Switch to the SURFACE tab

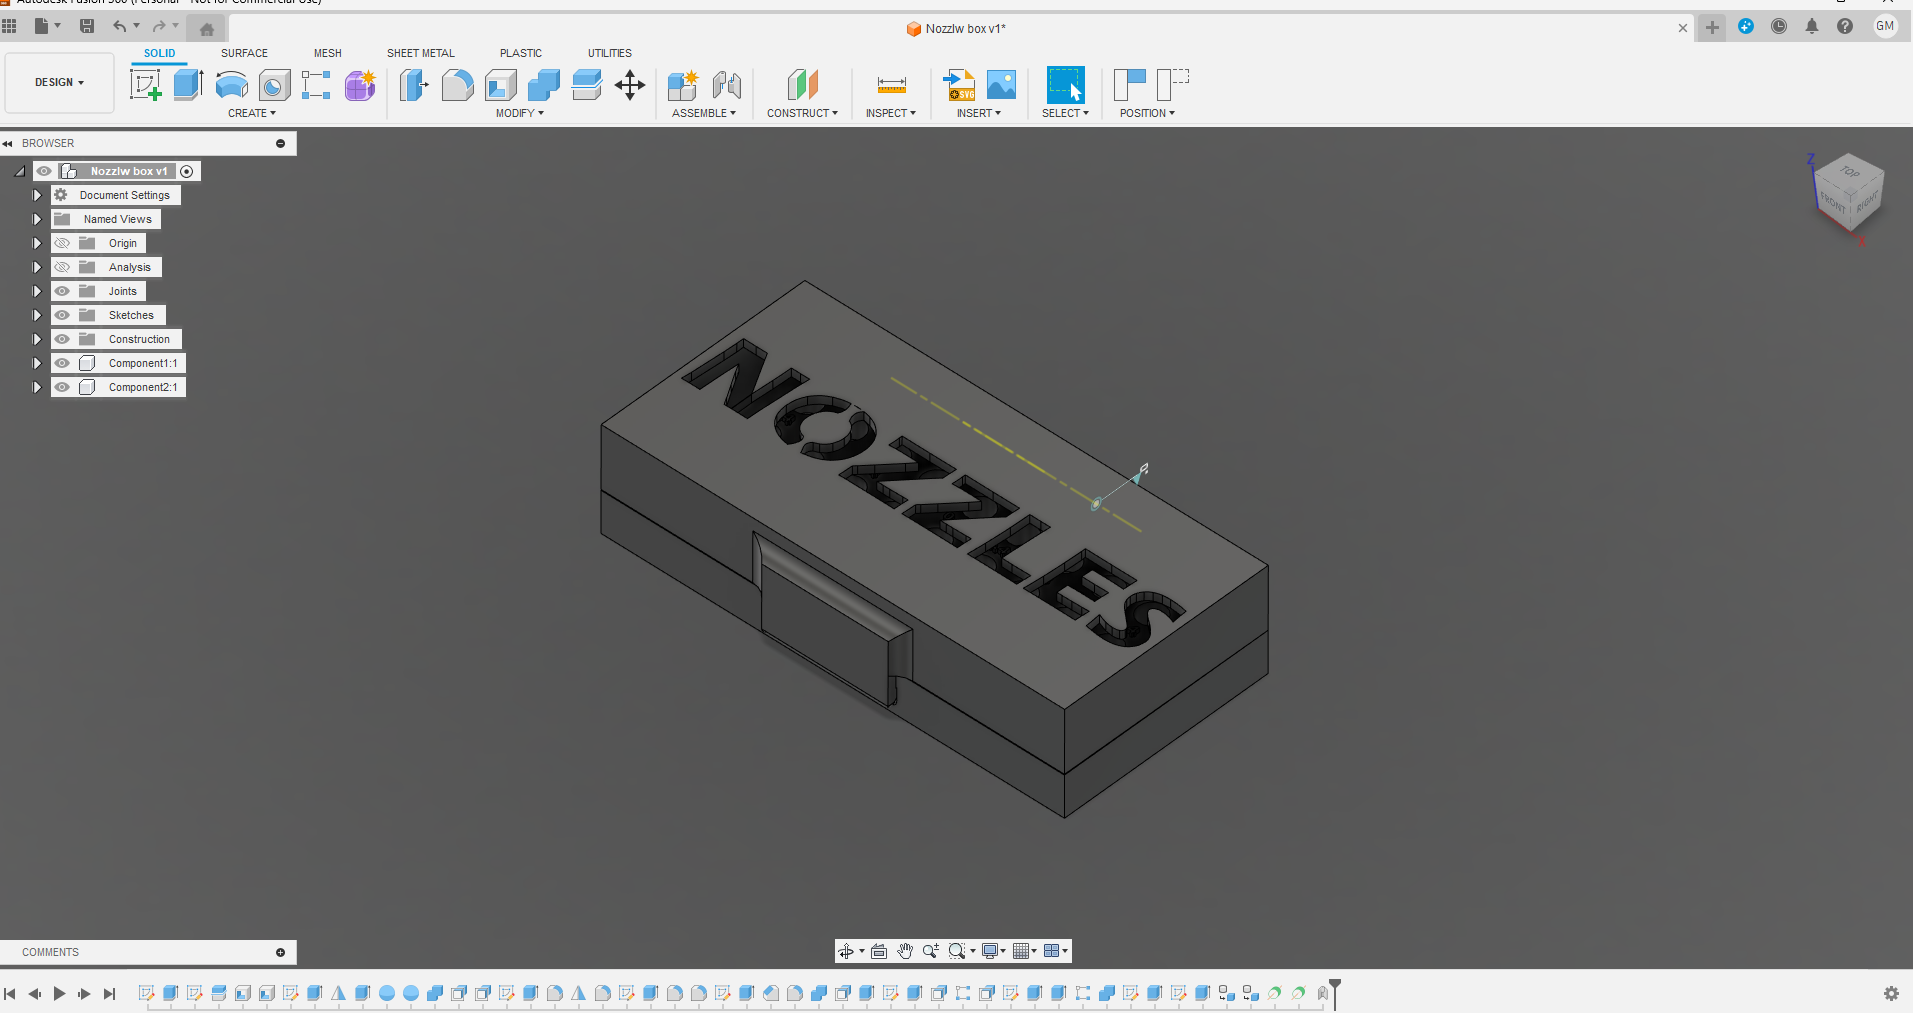point(244,53)
